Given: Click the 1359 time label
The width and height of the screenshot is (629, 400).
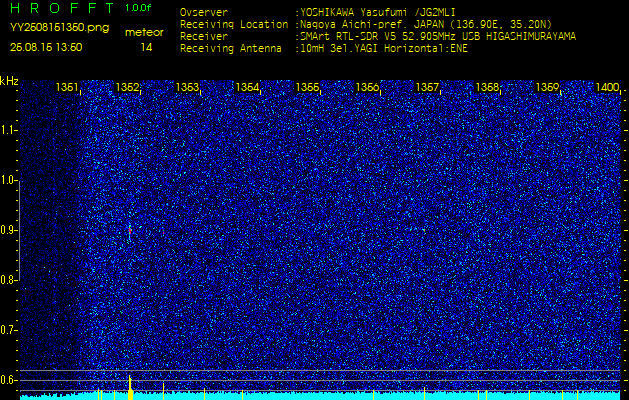Looking at the screenshot, I should pos(548,87).
